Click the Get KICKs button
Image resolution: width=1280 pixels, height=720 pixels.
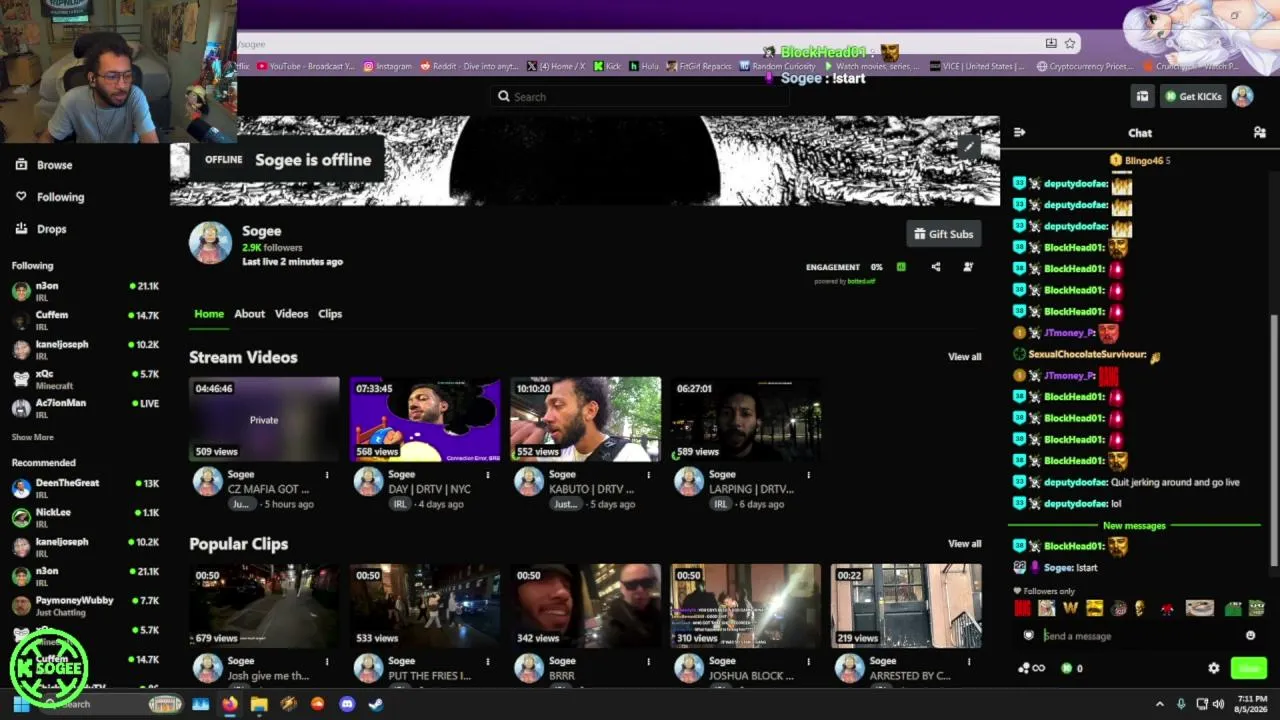tap(1193, 96)
